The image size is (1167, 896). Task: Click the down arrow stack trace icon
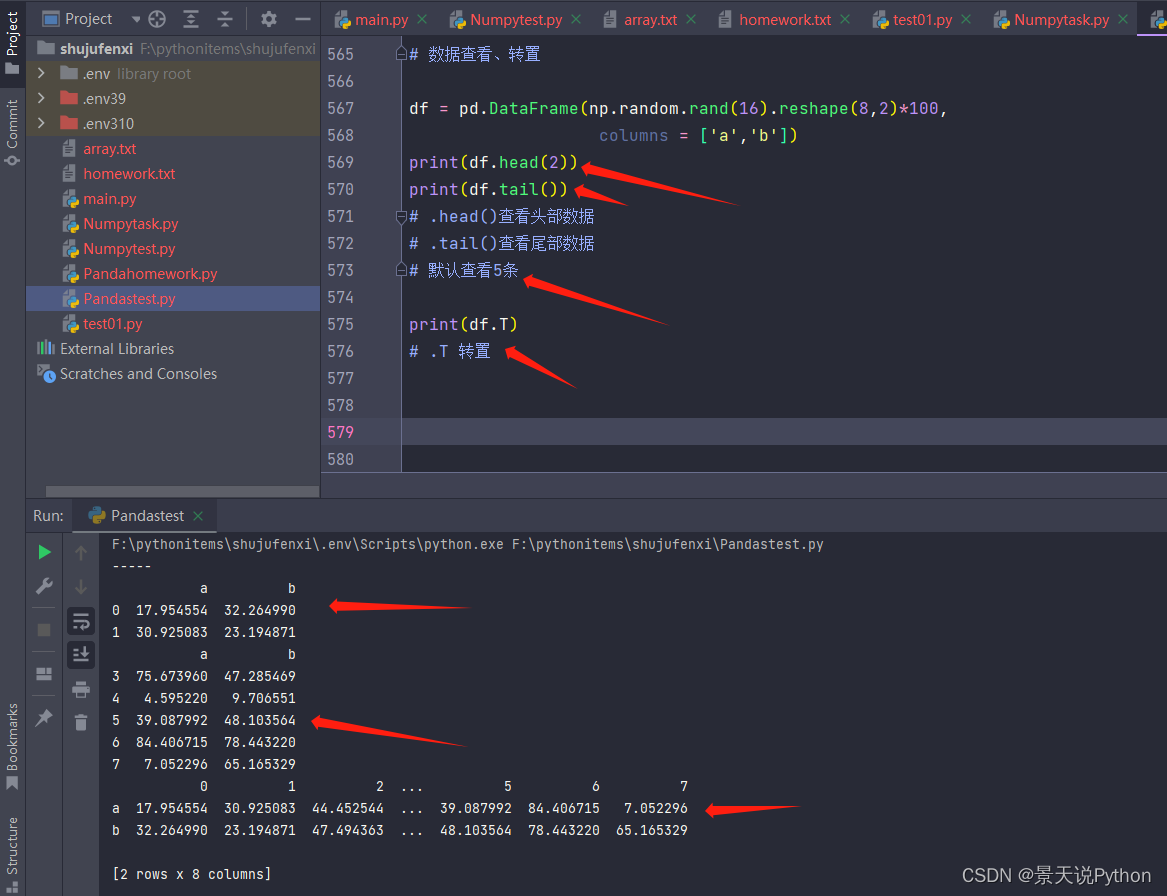81,586
